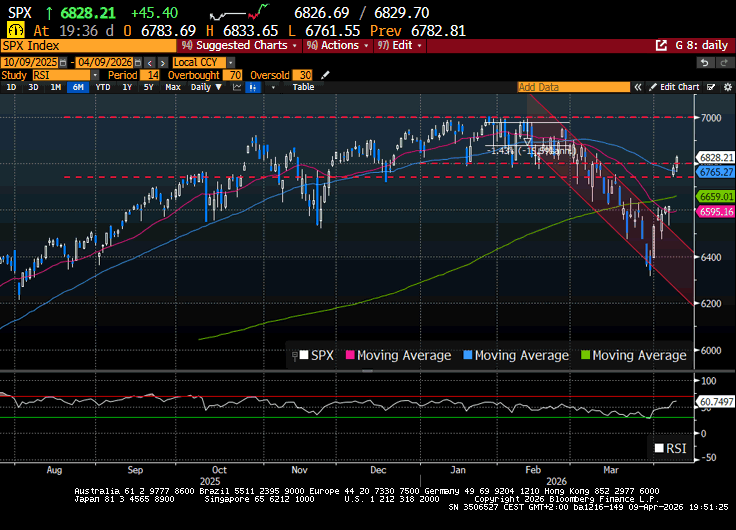This screenshot has height=530, width=736.
Task: Click the pop-out chart icon
Action: [661, 45]
